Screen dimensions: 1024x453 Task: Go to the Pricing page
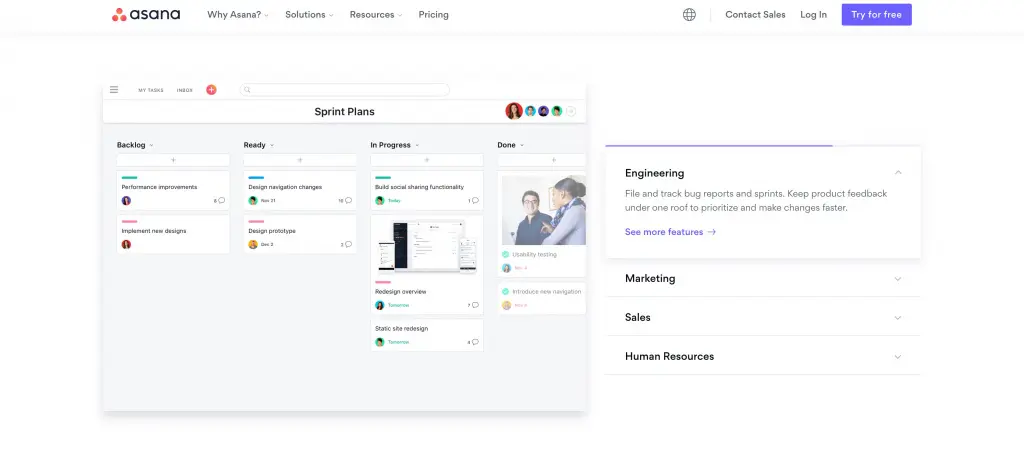point(434,14)
